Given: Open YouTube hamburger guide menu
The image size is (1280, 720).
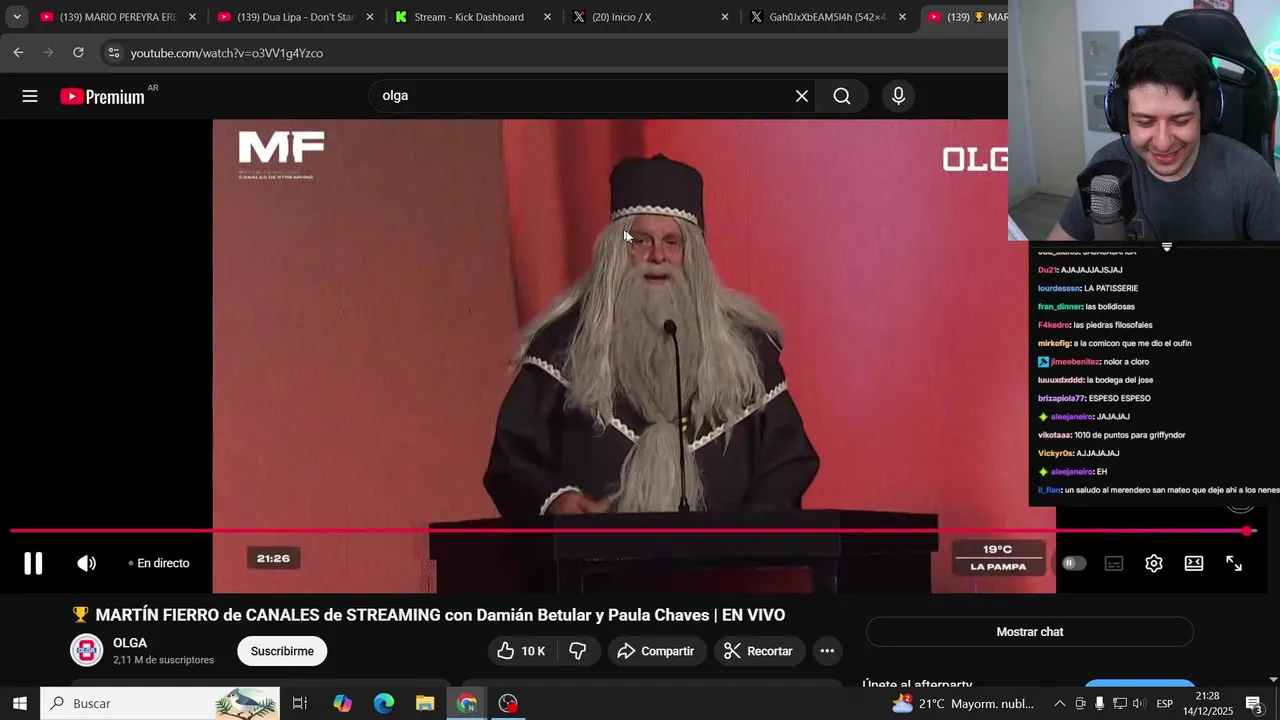Looking at the screenshot, I should 30,96.
